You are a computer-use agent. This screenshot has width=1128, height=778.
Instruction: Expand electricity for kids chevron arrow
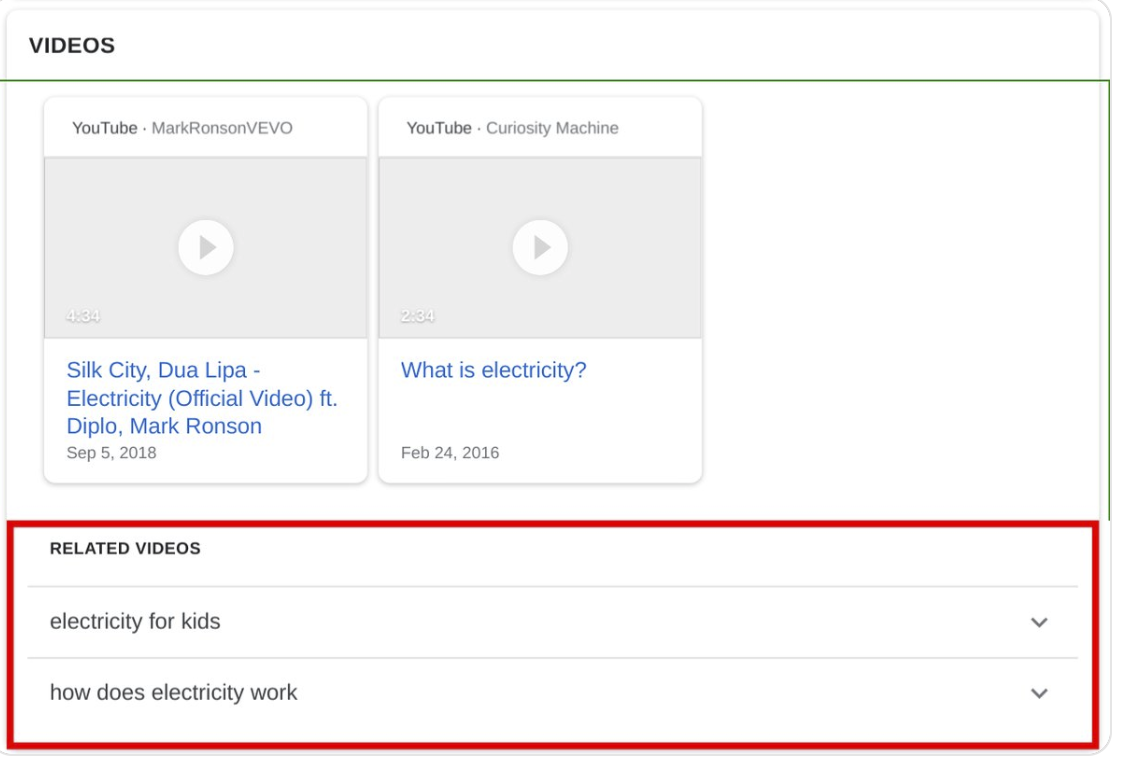(x=1039, y=622)
